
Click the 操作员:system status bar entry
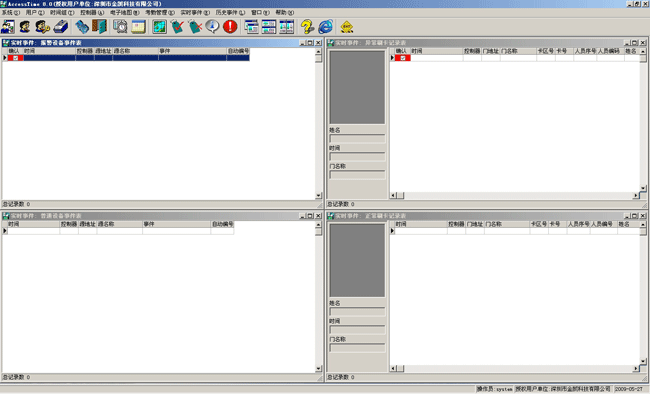pos(494,389)
